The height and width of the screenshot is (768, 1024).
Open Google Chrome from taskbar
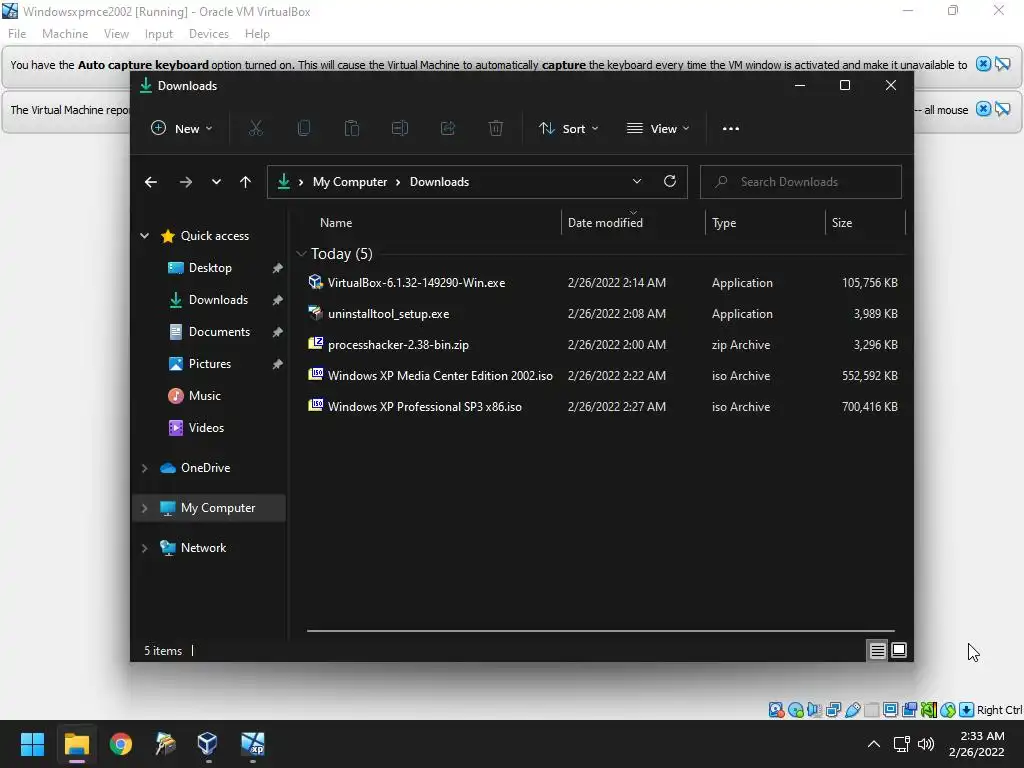[x=121, y=744]
